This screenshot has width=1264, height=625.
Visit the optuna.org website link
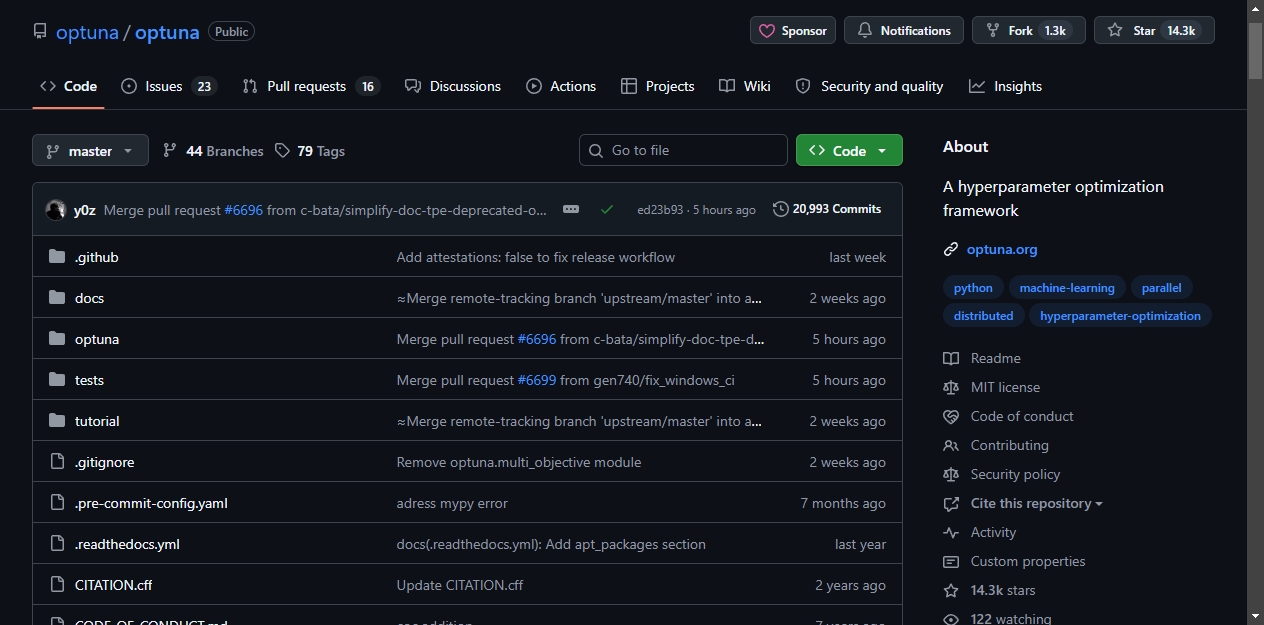pyautogui.click(x=1002, y=250)
